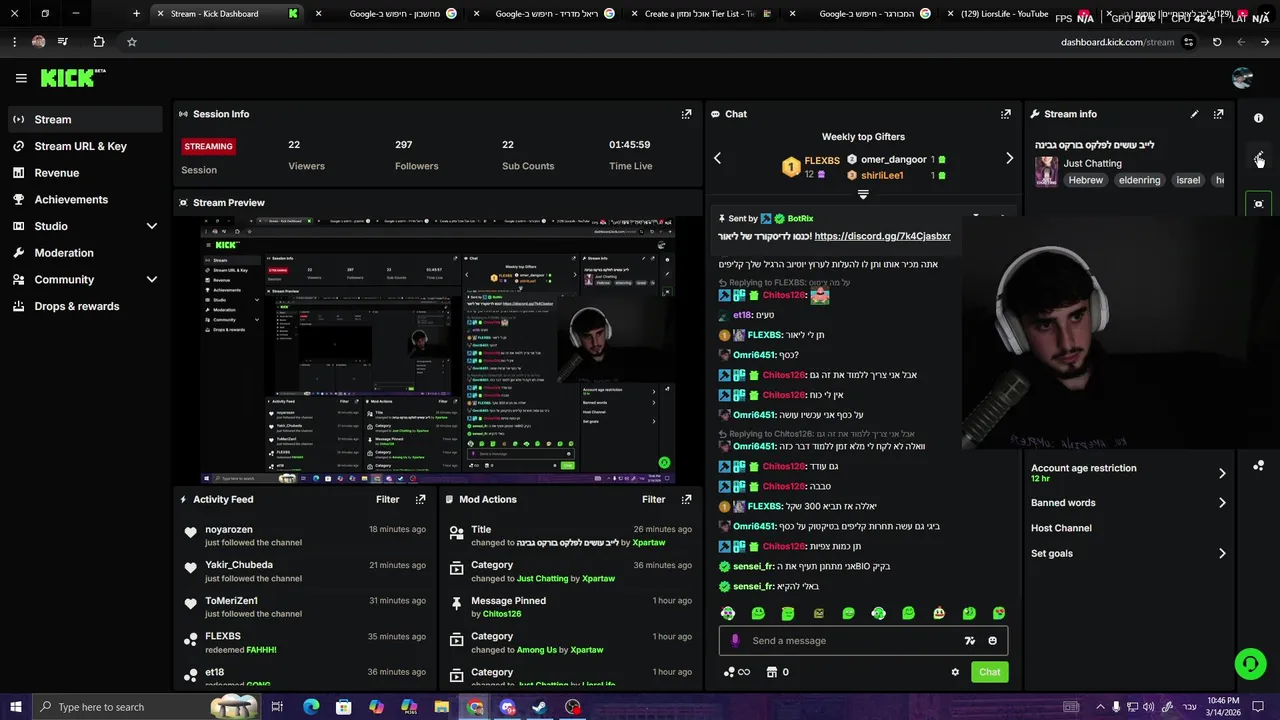Open Microsoft Edge from the taskbar

[x=311, y=707]
